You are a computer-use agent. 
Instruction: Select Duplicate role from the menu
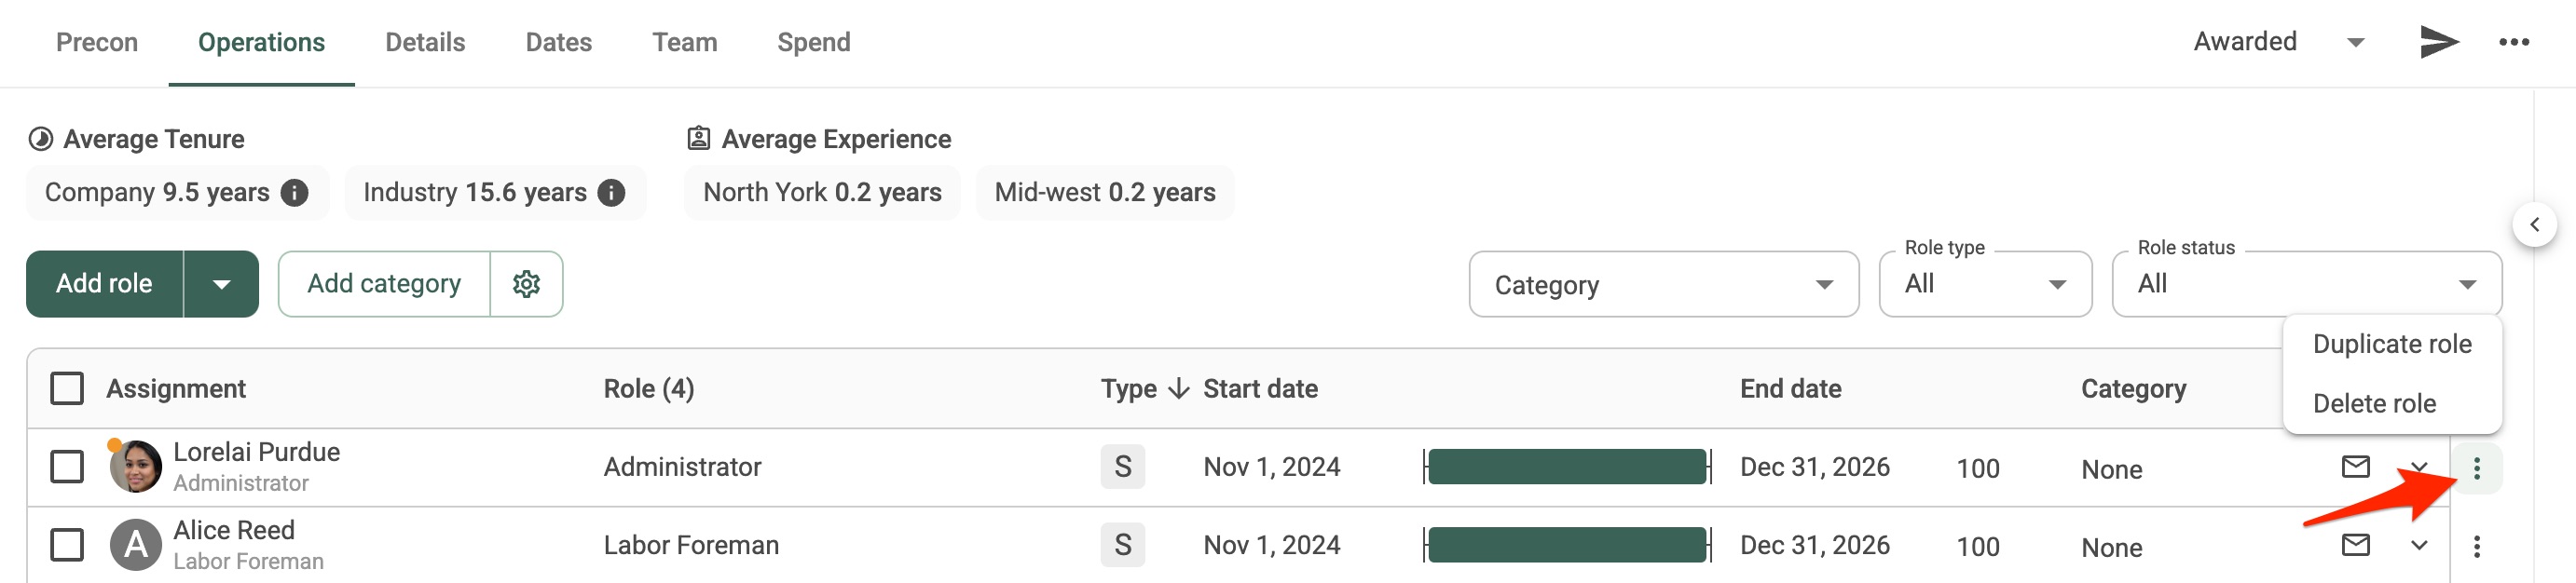pos(2391,345)
